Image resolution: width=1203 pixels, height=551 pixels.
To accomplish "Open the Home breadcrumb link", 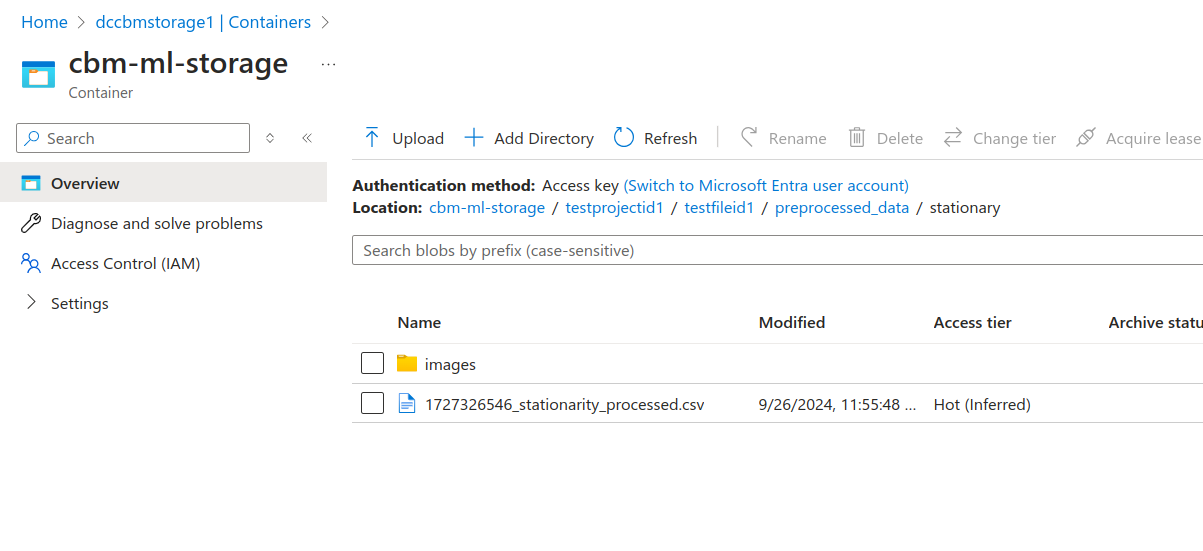I will [x=44, y=22].
